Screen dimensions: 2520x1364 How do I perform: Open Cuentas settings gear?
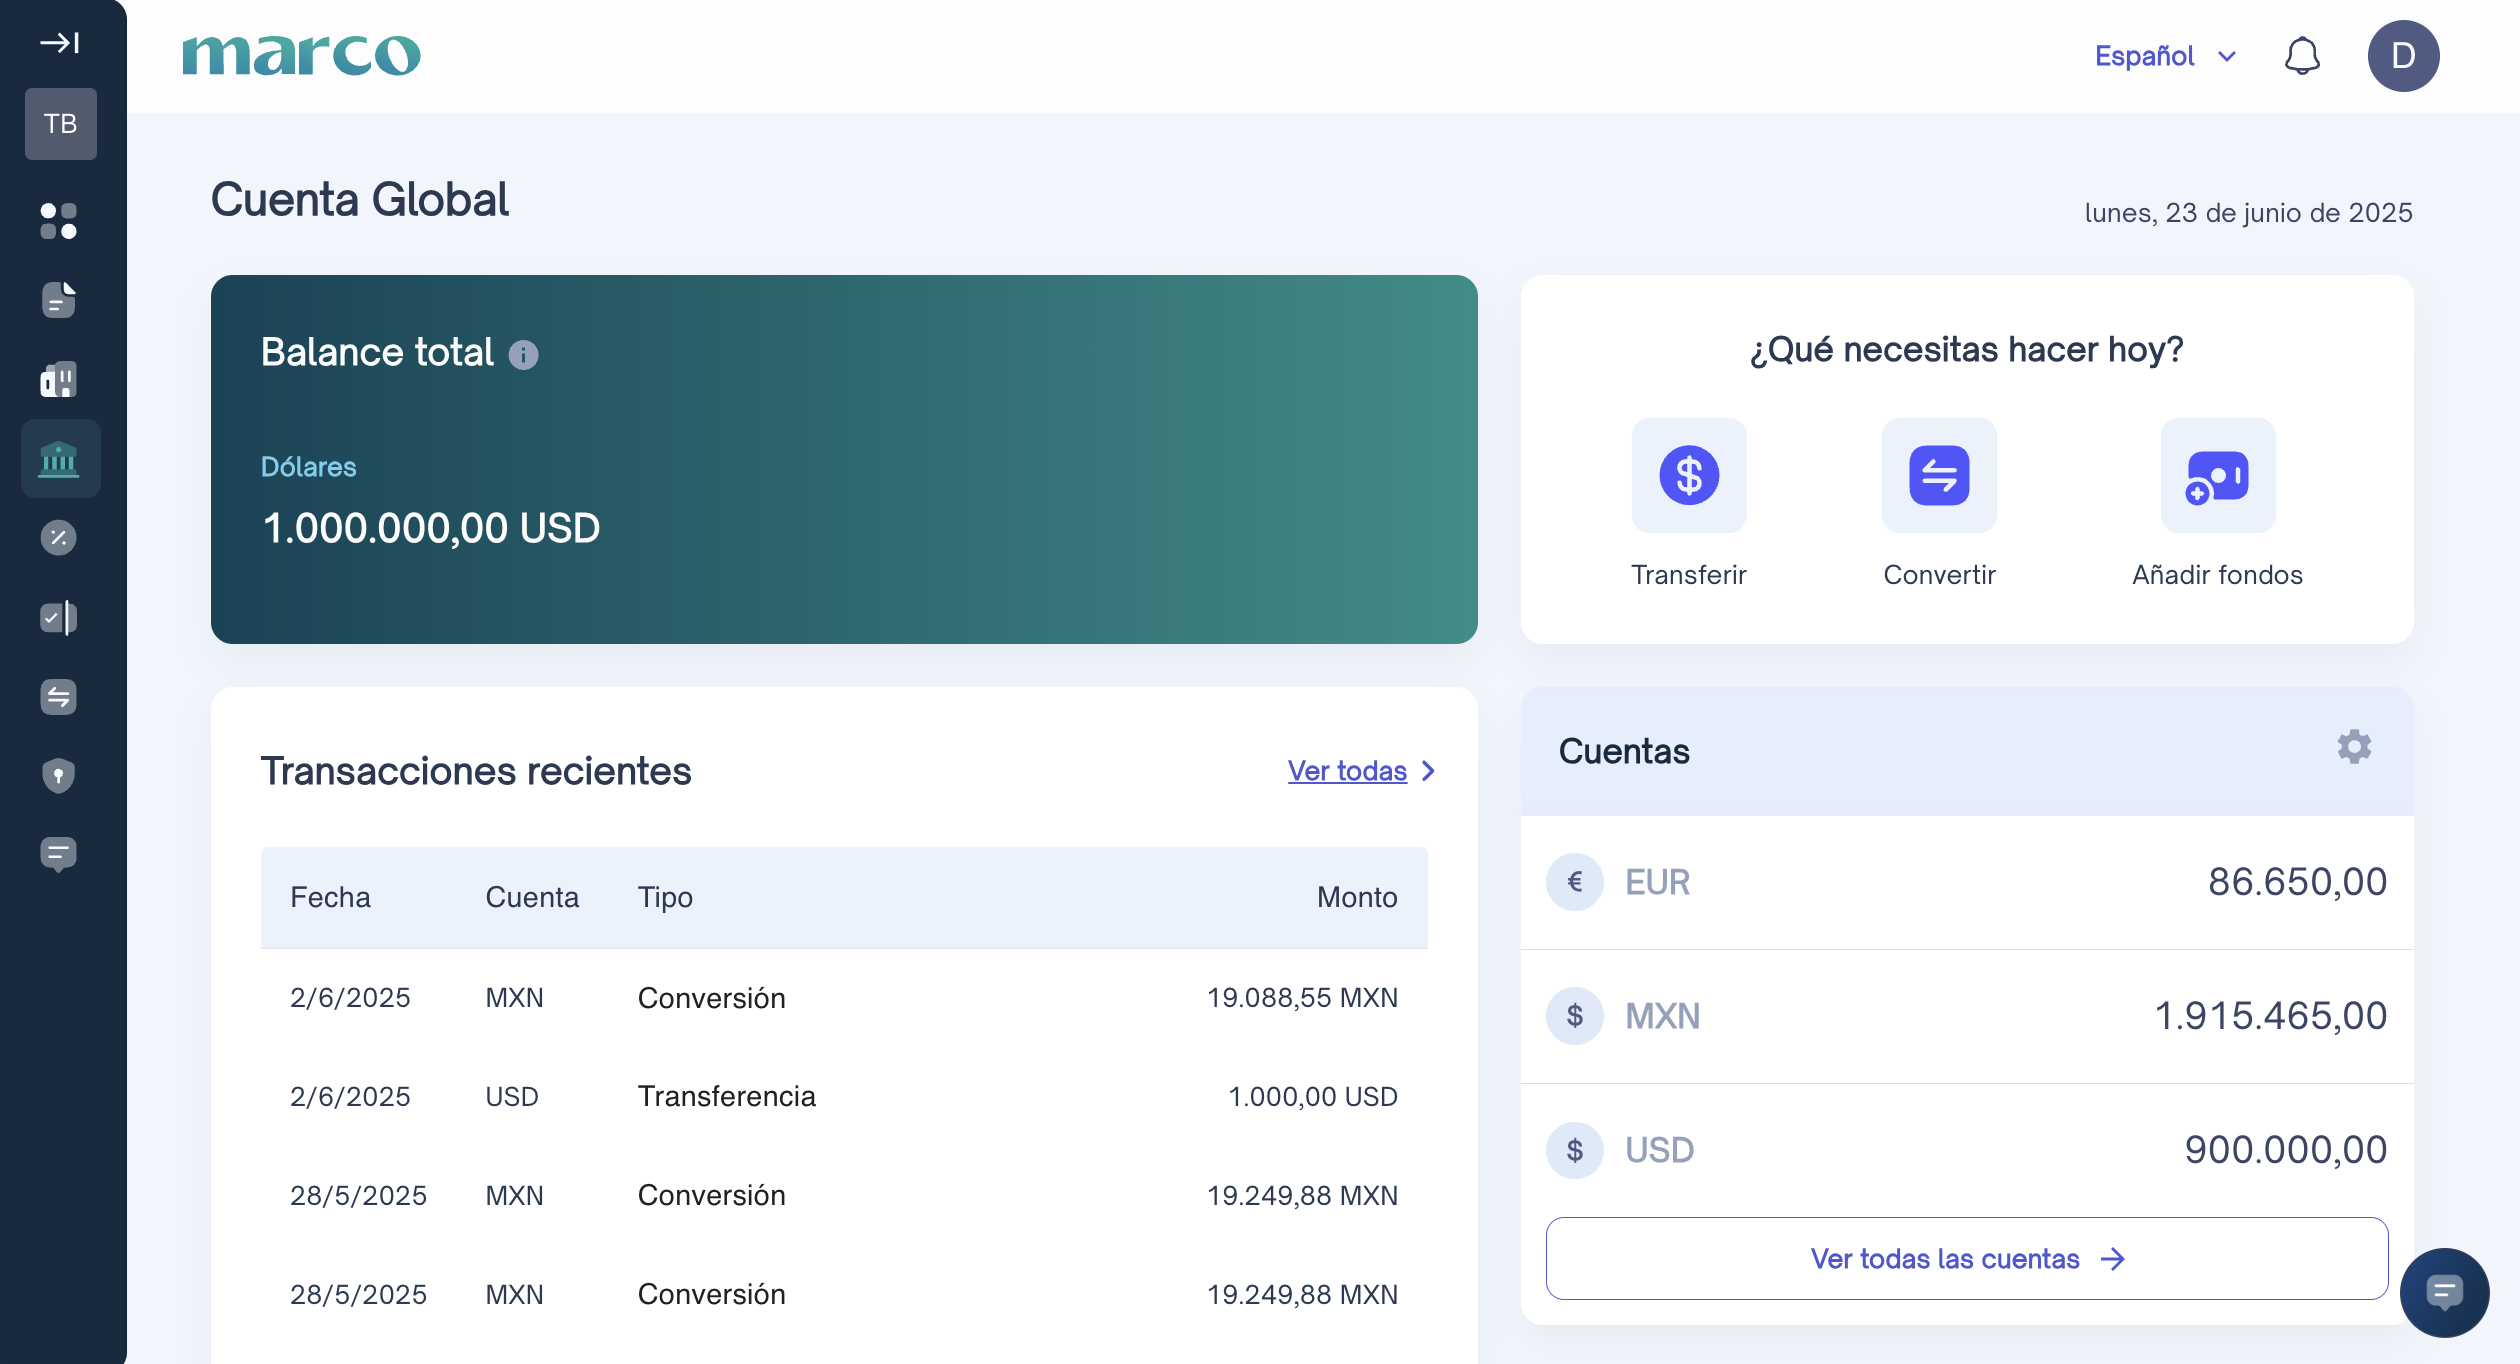pyautogui.click(x=2354, y=747)
